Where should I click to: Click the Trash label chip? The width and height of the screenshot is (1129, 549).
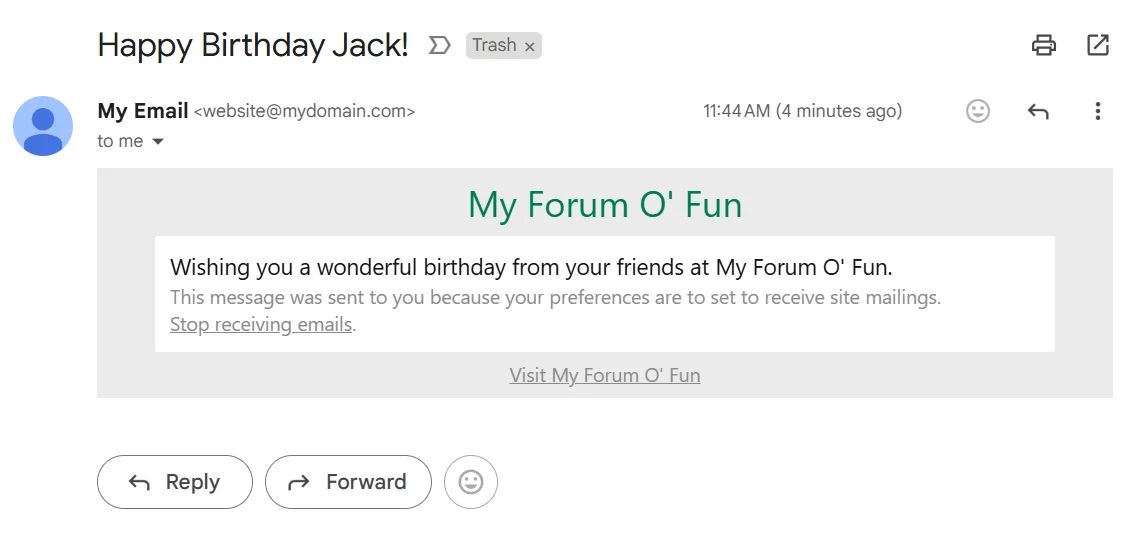coord(494,45)
